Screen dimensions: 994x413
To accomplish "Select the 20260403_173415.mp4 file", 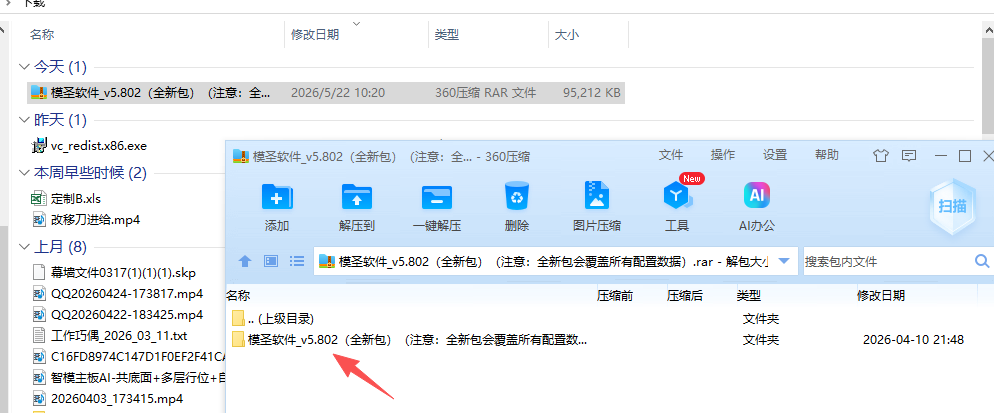I will (117, 399).
